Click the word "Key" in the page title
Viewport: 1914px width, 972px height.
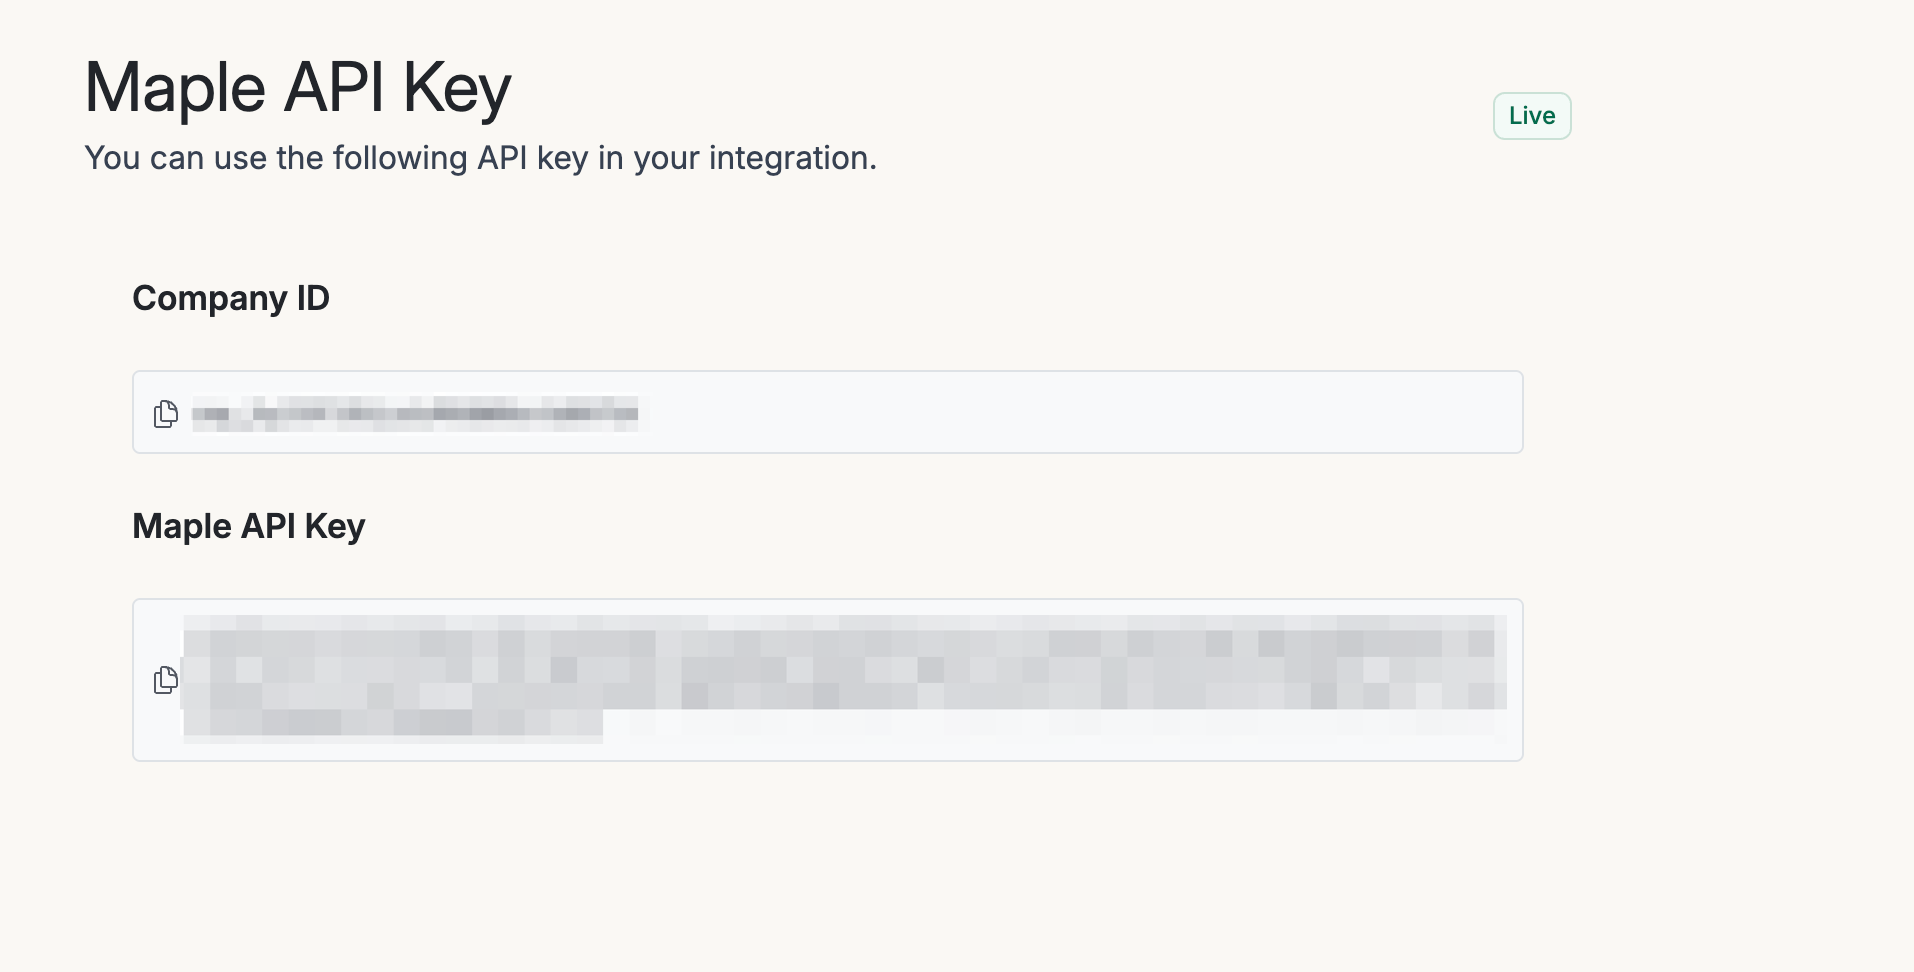coord(457,88)
